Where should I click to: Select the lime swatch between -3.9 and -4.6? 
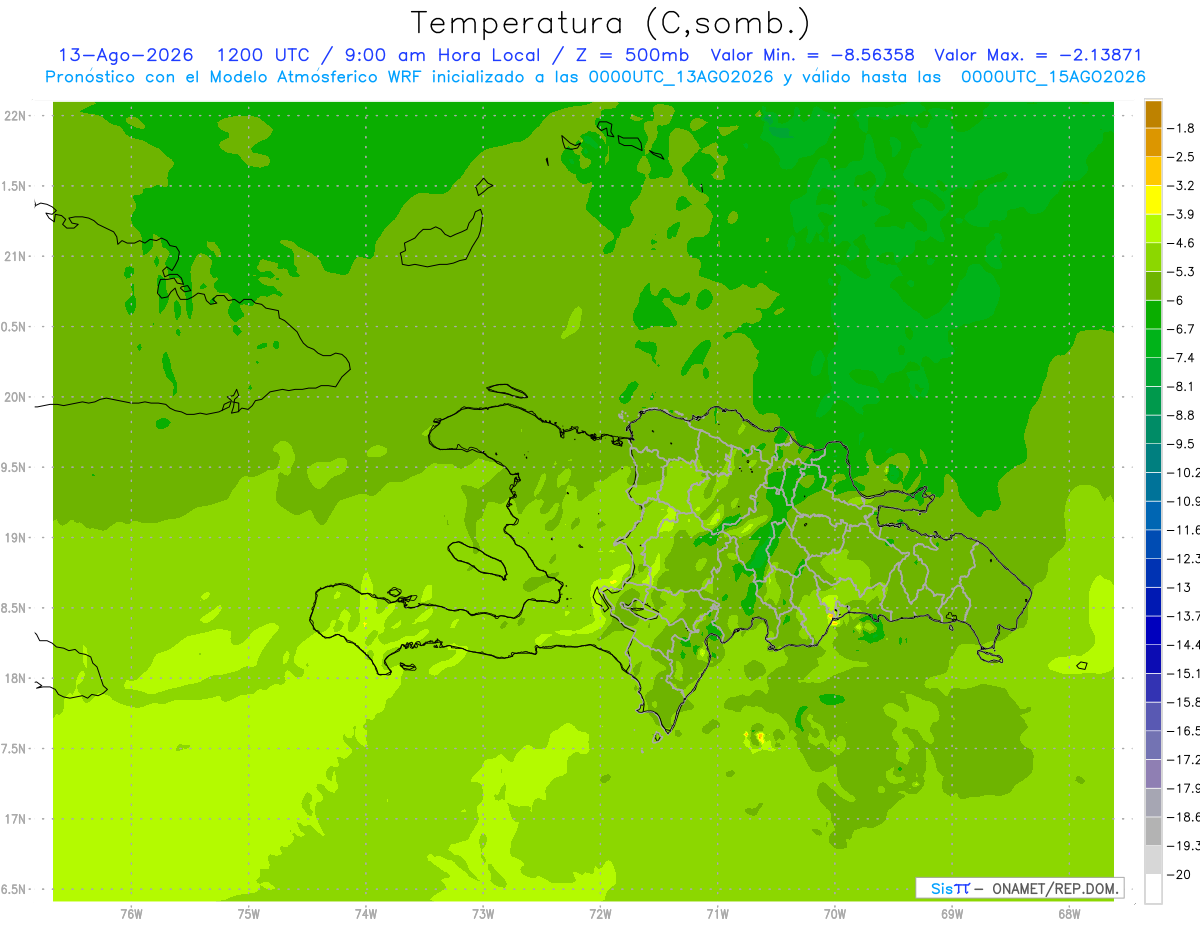point(1153,228)
